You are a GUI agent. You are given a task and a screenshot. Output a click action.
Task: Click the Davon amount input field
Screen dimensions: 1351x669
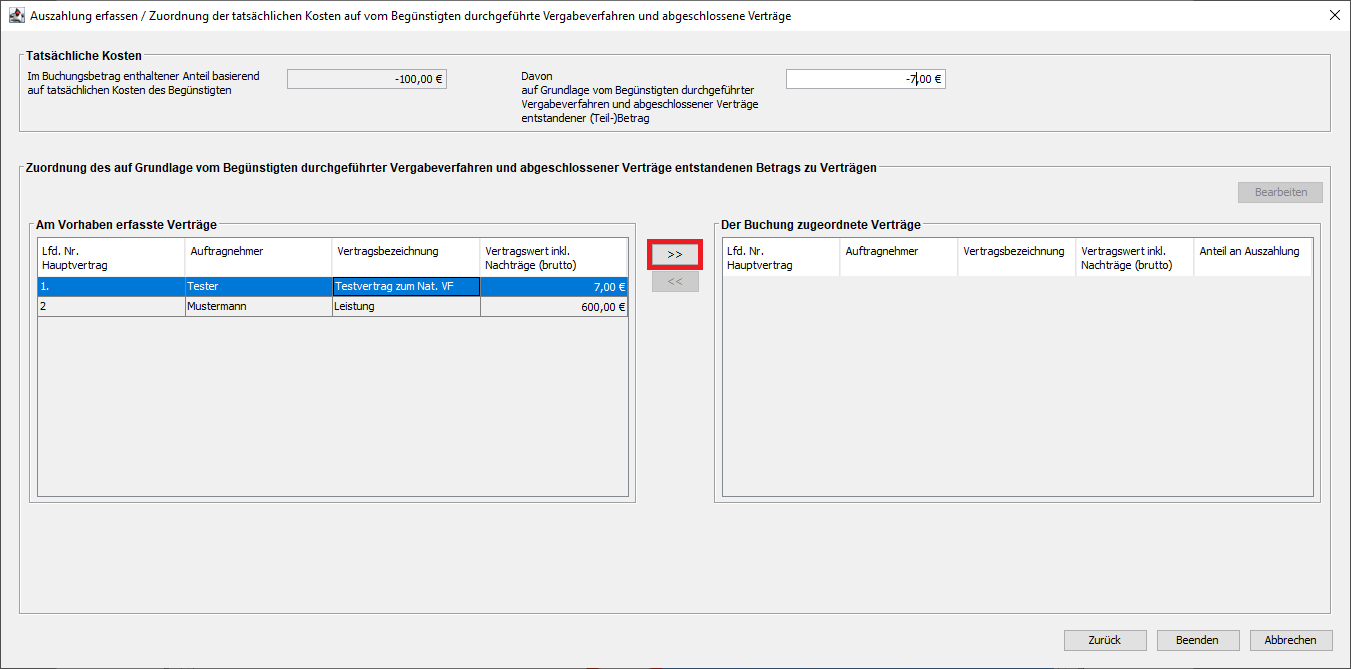coord(865,79)
